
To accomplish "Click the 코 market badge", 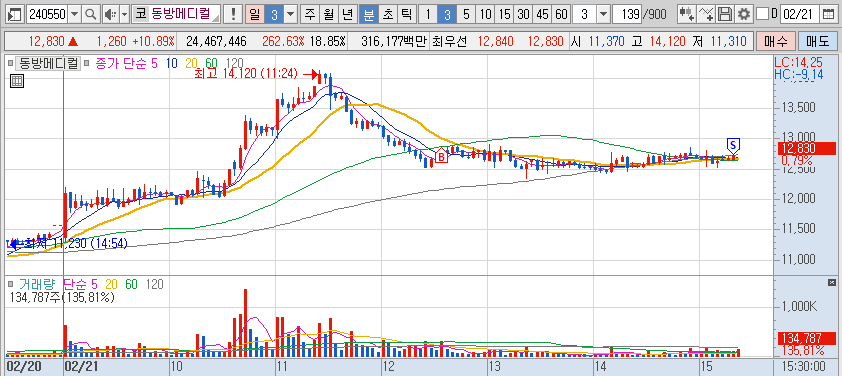I will click(x=140, y=15).
